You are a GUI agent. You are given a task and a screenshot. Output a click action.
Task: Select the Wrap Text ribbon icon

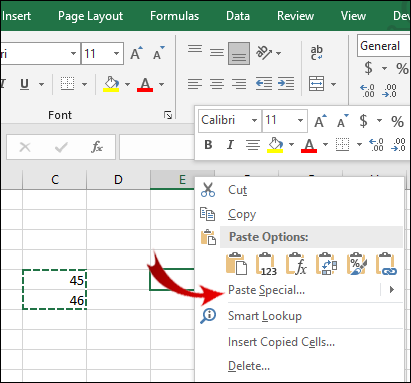[316, 53]
